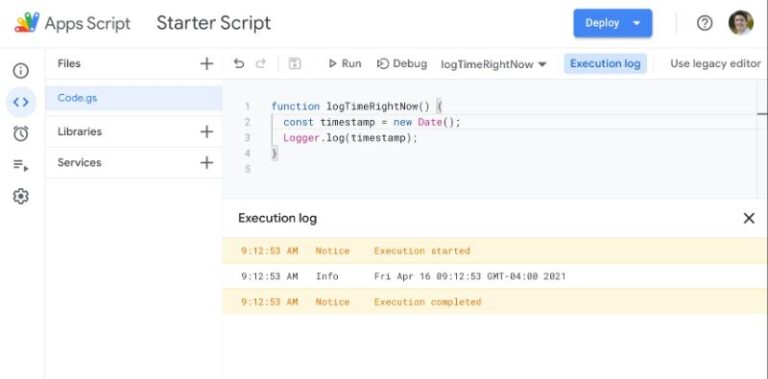Toggle the Execution log button

tap(605, 64)
